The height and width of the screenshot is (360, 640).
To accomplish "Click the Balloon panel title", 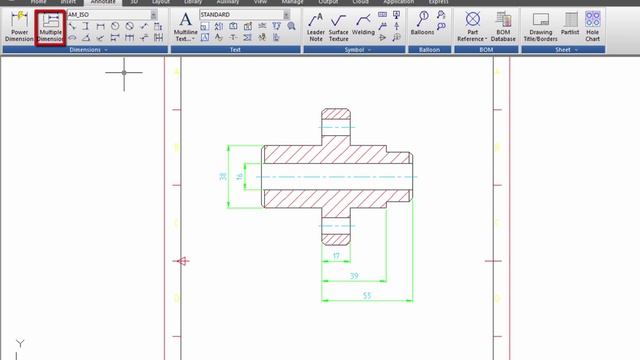I will tap(429, 50).
